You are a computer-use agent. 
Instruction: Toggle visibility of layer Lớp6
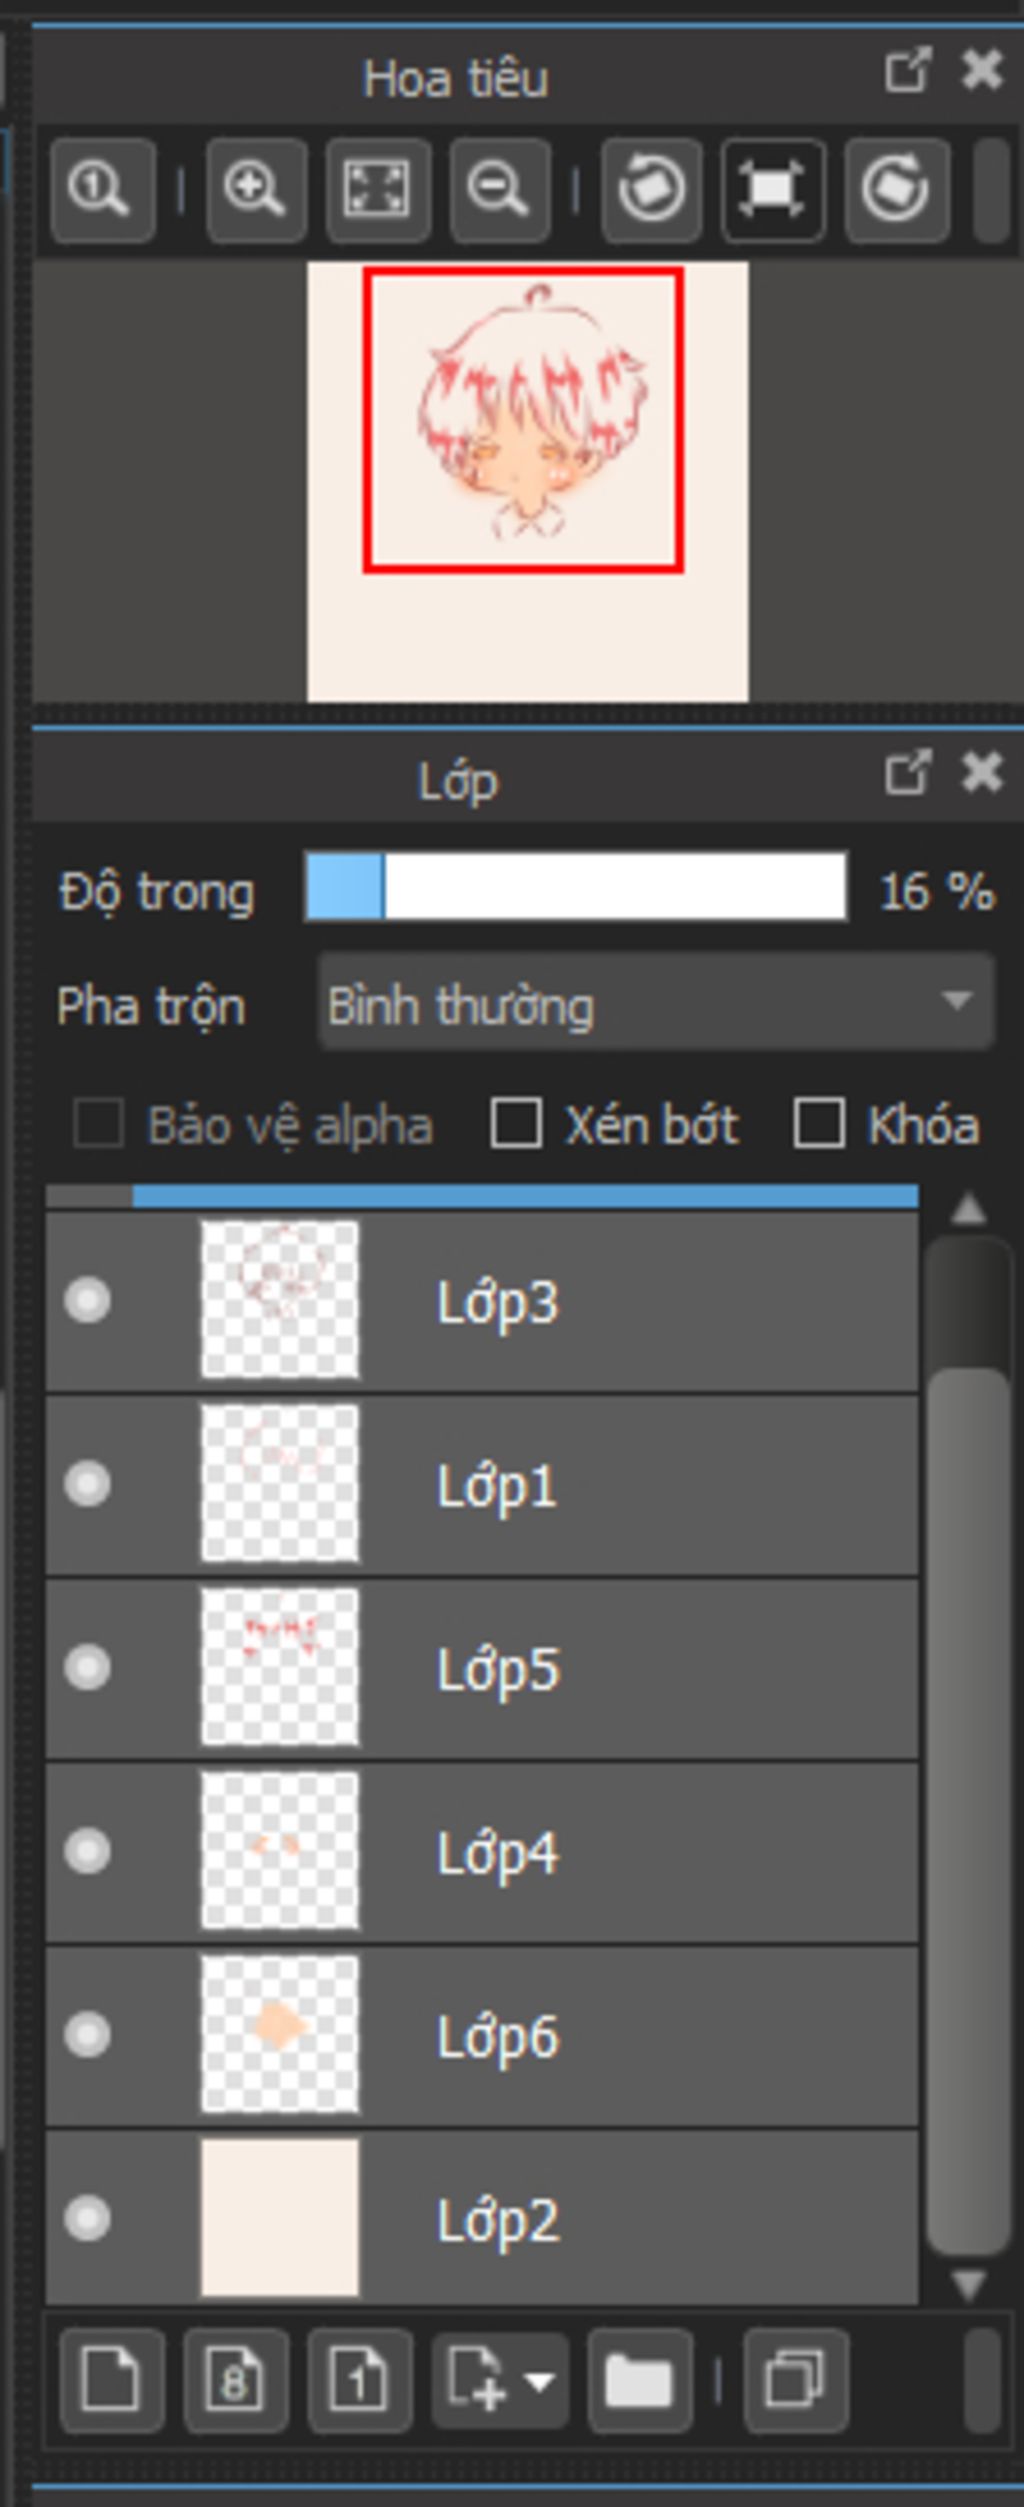point(88,2035)
